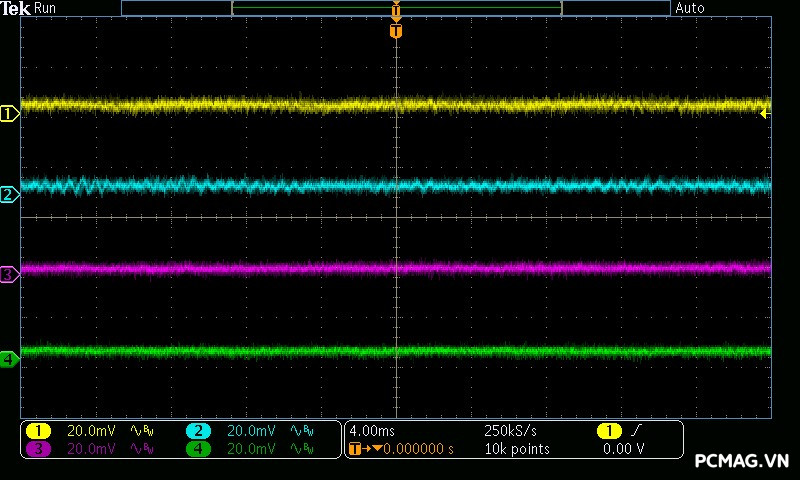
Task: Select the channel 2 cyan badge in readout
Action: (x=198, y=431)
